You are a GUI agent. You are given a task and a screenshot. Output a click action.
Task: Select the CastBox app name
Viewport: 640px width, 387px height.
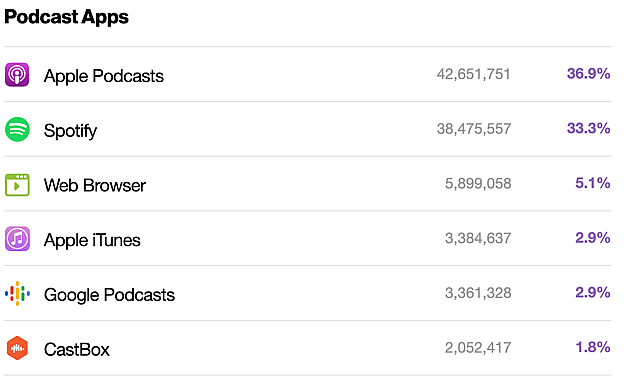click(77, 349)
